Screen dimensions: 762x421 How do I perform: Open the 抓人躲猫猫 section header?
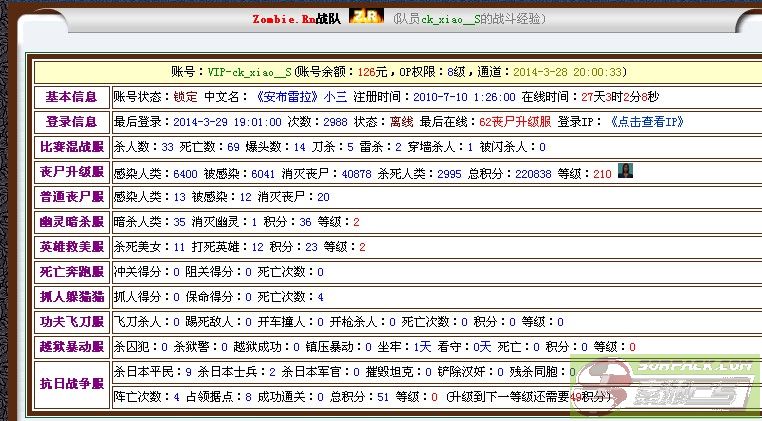click(x=71, y=297)
